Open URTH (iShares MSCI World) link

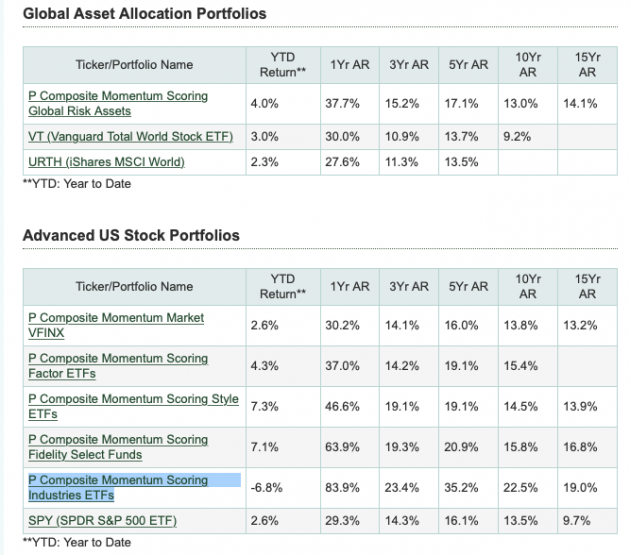point(106,162)
